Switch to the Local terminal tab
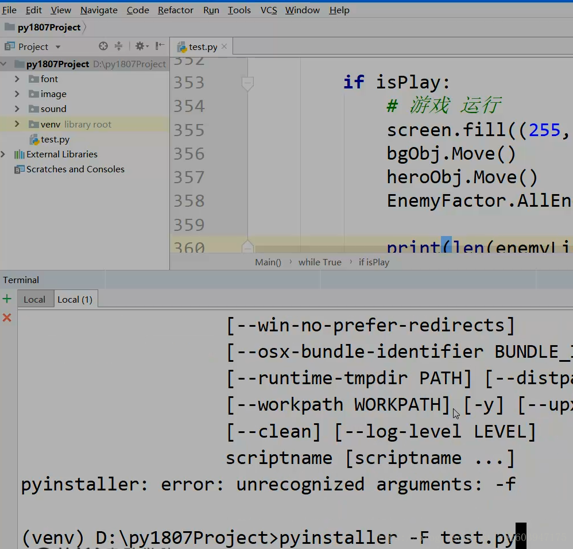The width and height of the screenshot is (573, 549). point(35,300)
